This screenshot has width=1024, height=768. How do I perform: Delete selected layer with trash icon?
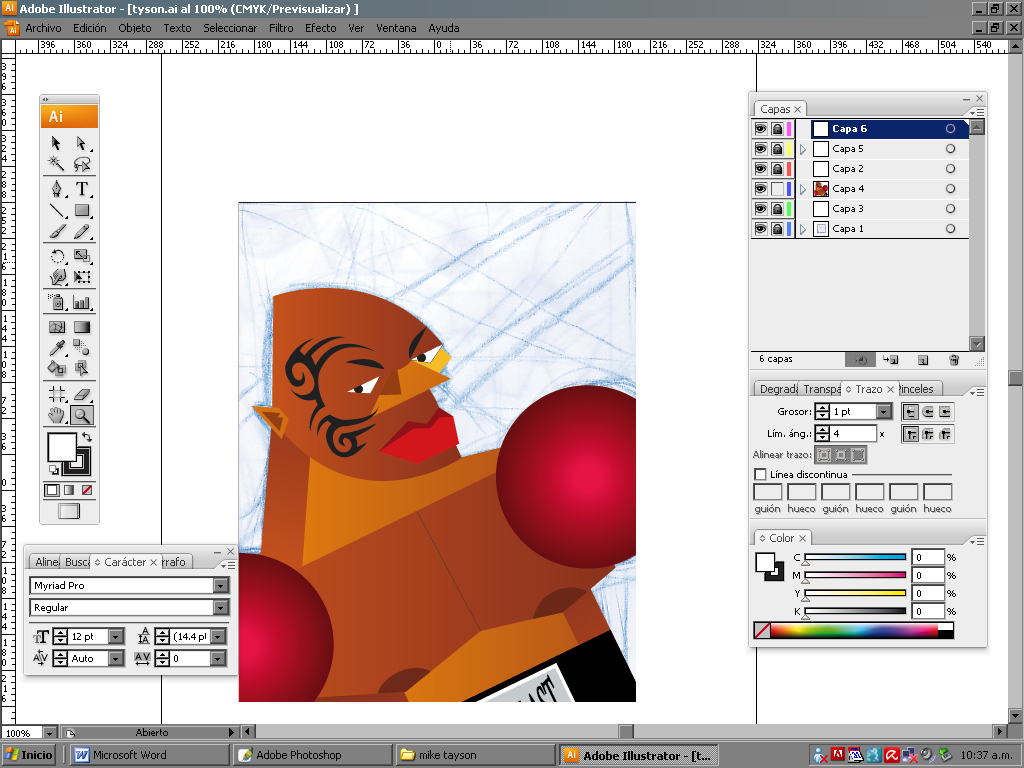pos(953,360)
